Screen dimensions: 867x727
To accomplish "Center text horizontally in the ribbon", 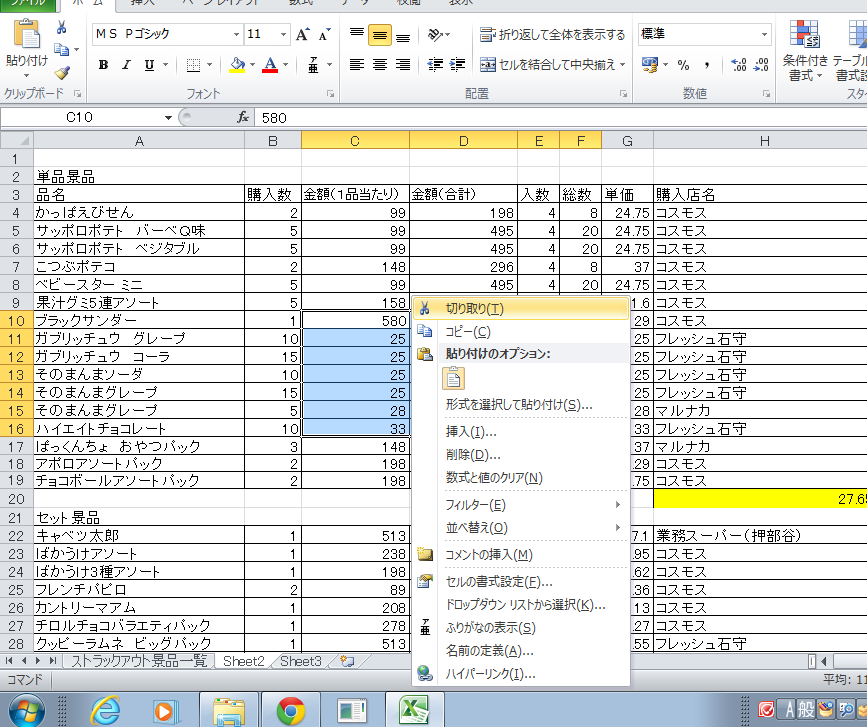I will 380,65.
